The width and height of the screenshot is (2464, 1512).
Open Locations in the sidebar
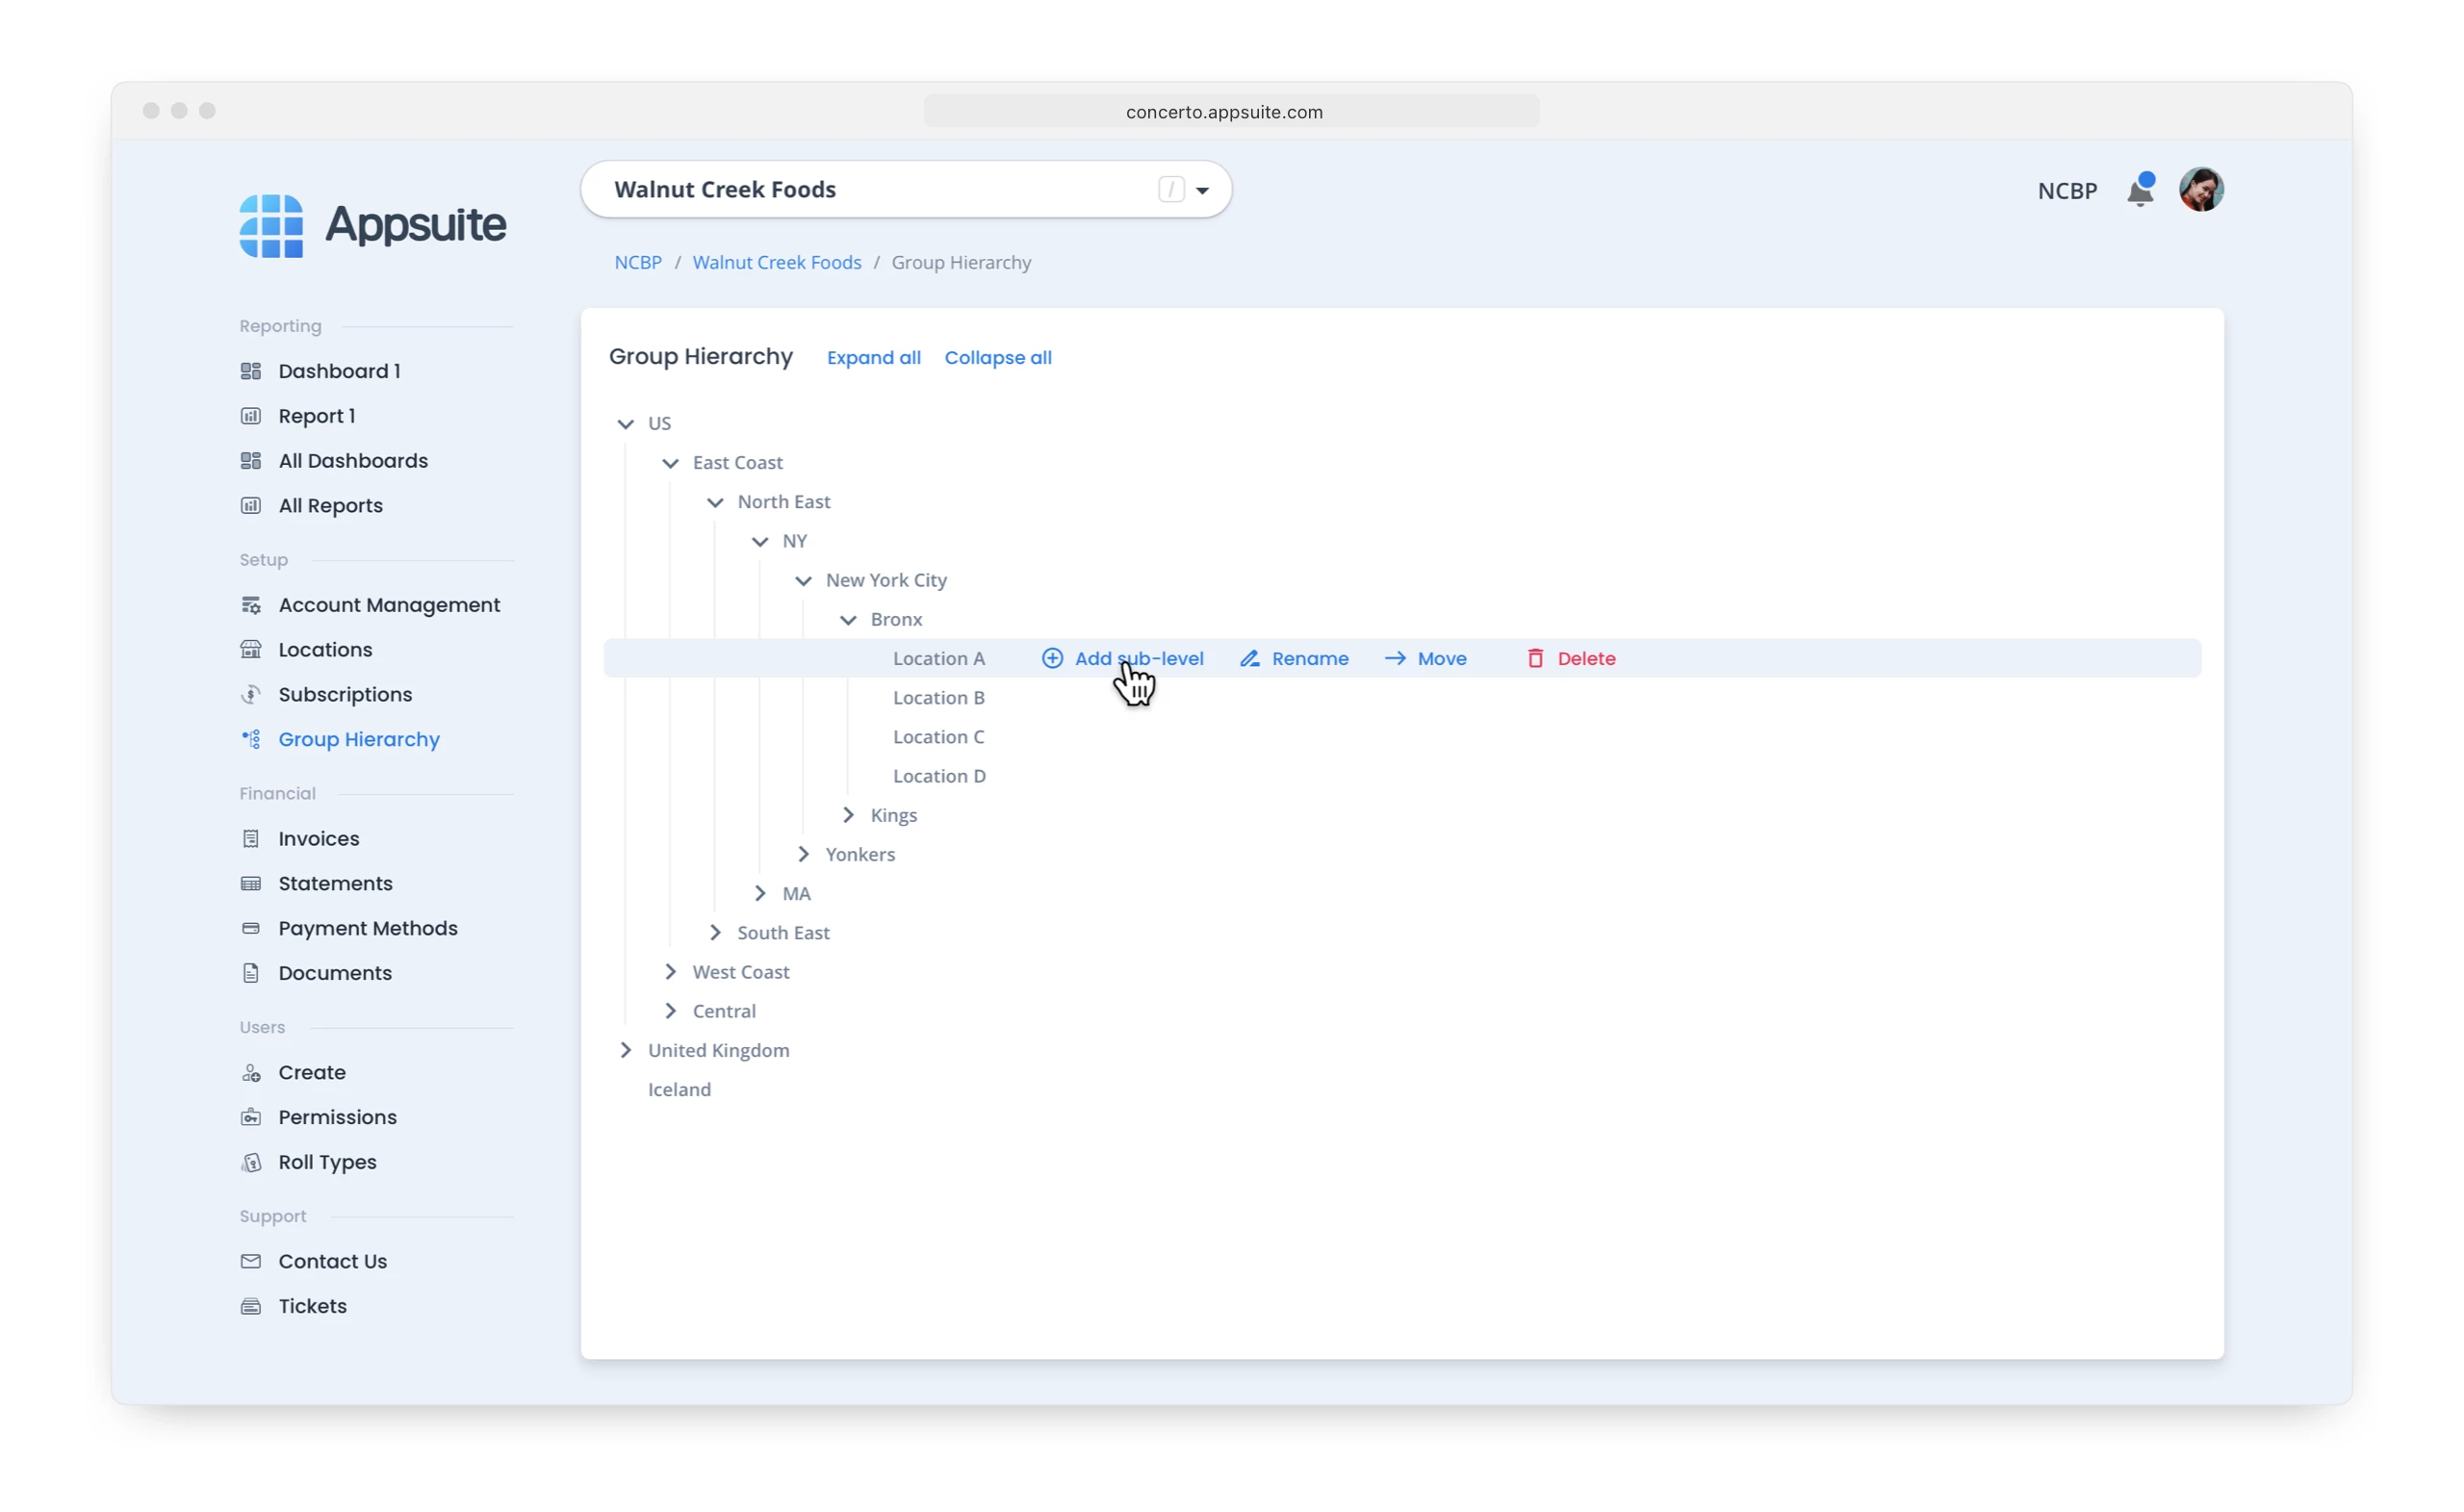click(x=325, y=650)
